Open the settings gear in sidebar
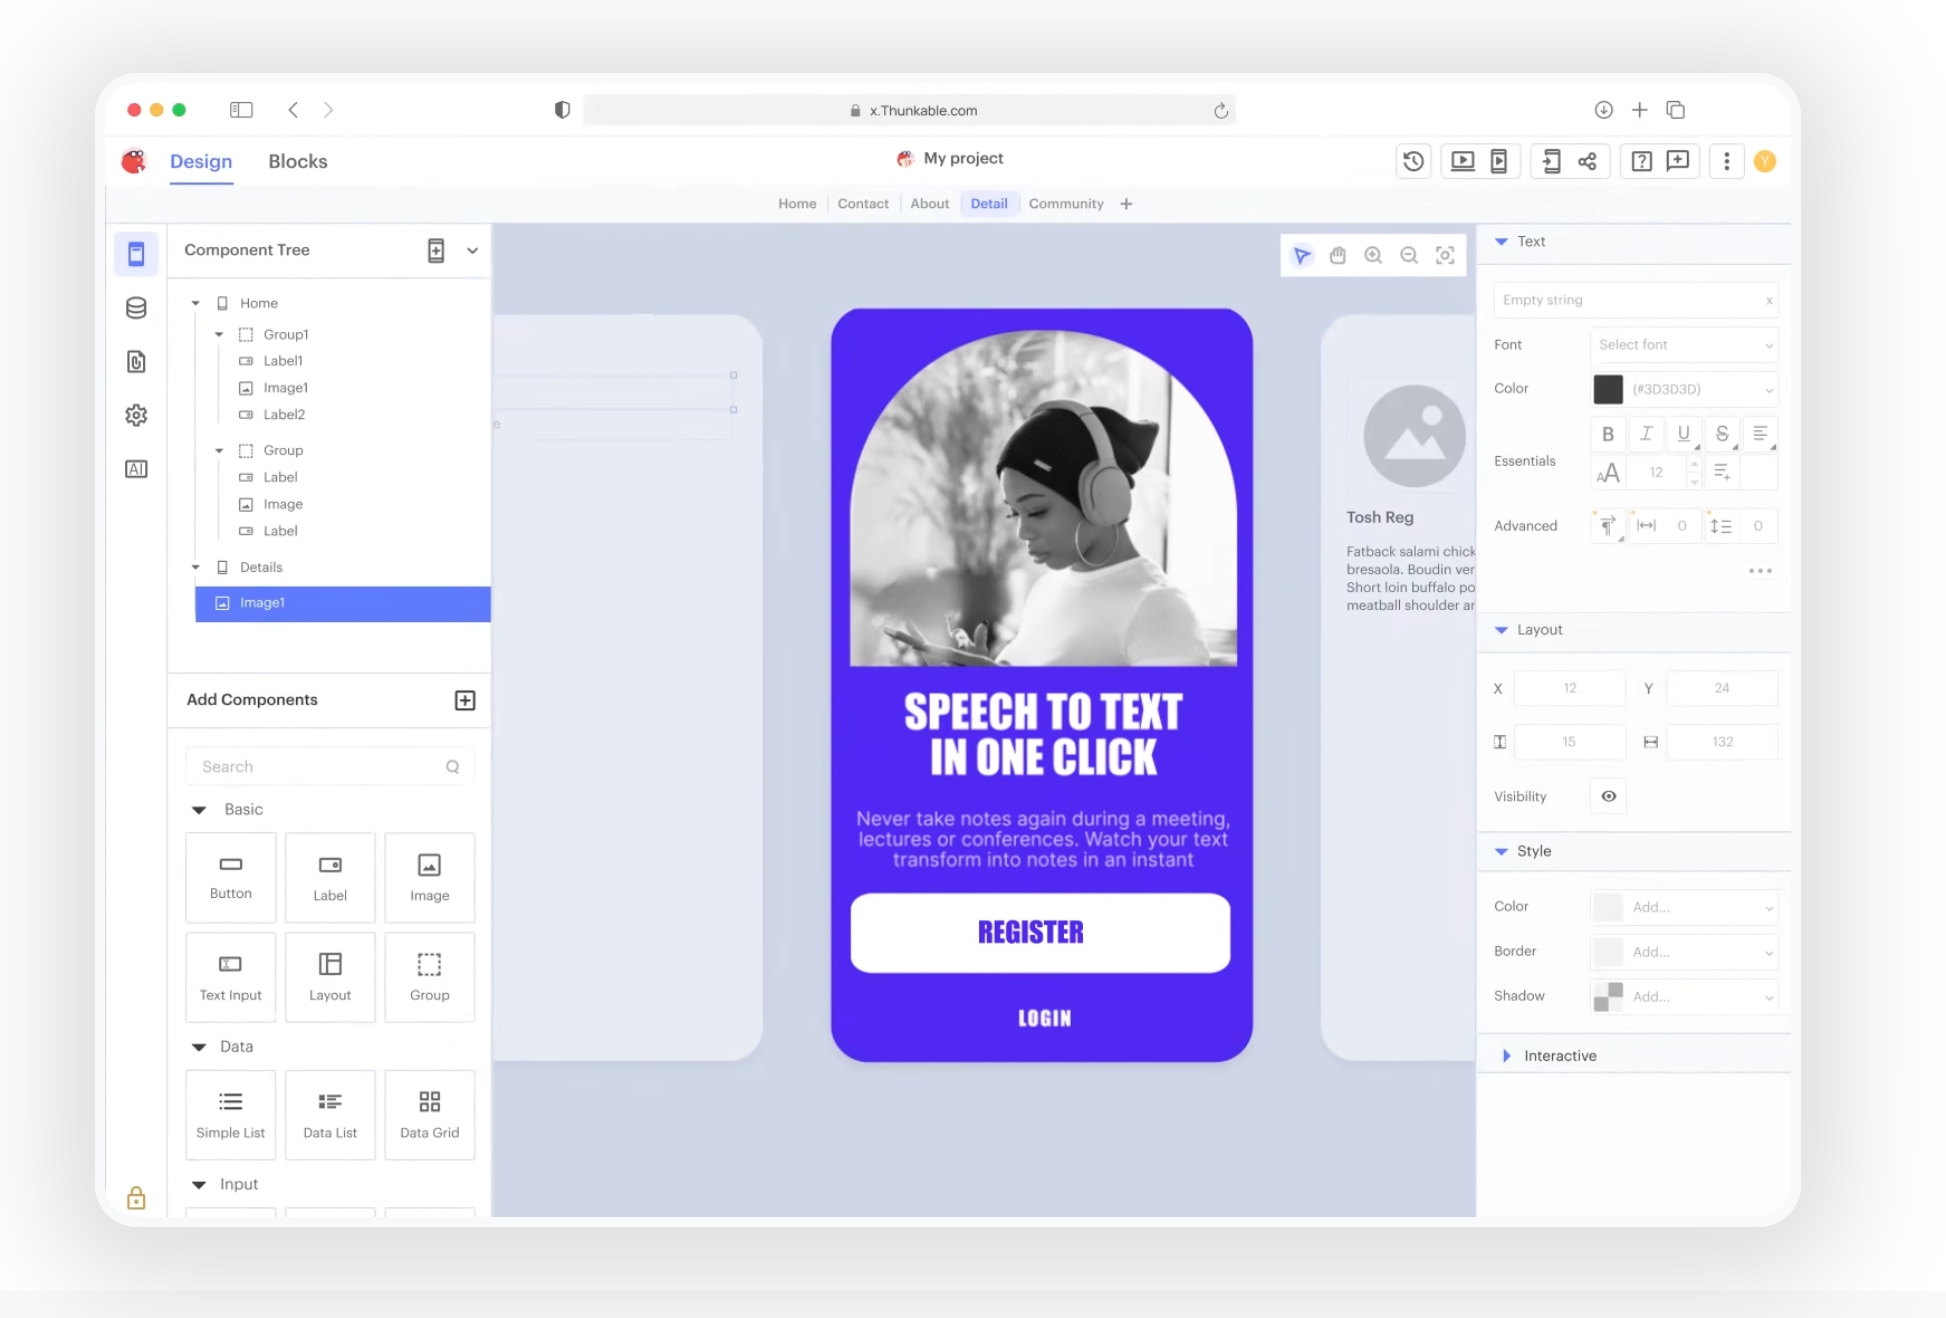1946x1318 pixels. [x=136, y=415]
